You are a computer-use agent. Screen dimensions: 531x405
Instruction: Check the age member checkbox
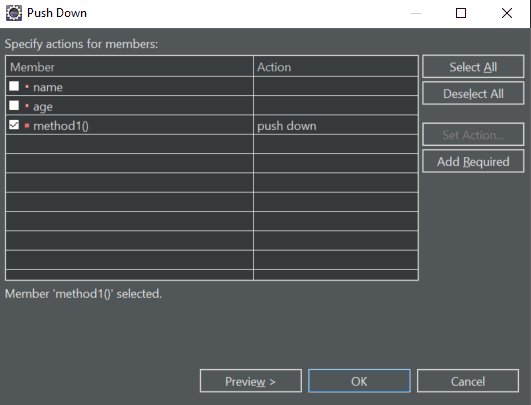click(14, 105)
